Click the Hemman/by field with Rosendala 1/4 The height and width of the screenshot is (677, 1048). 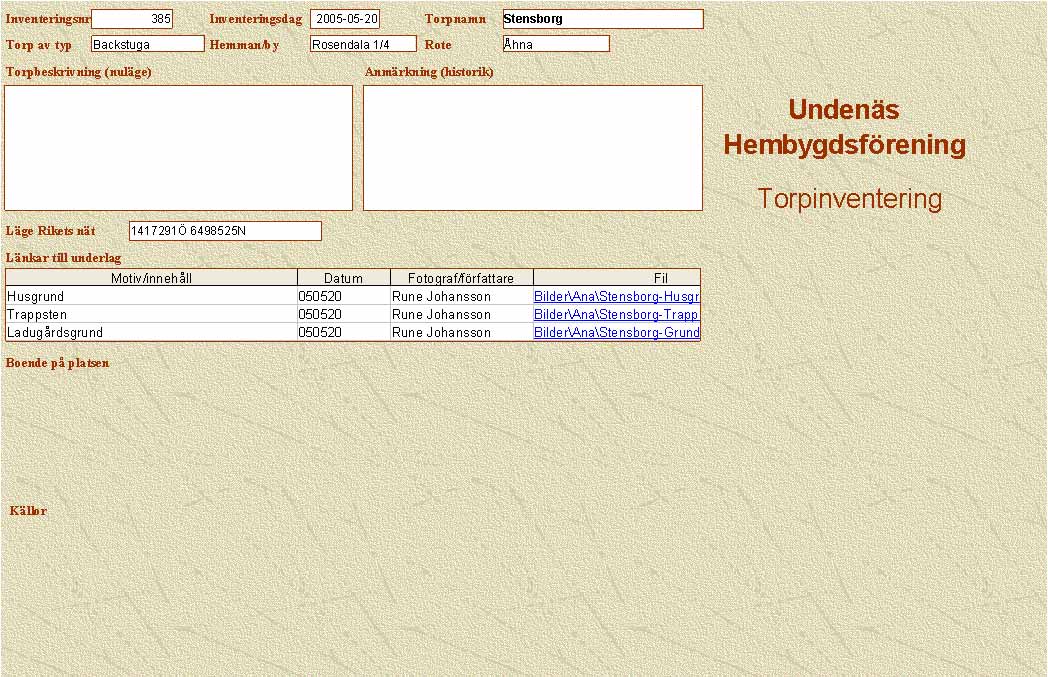pos(362,44)
